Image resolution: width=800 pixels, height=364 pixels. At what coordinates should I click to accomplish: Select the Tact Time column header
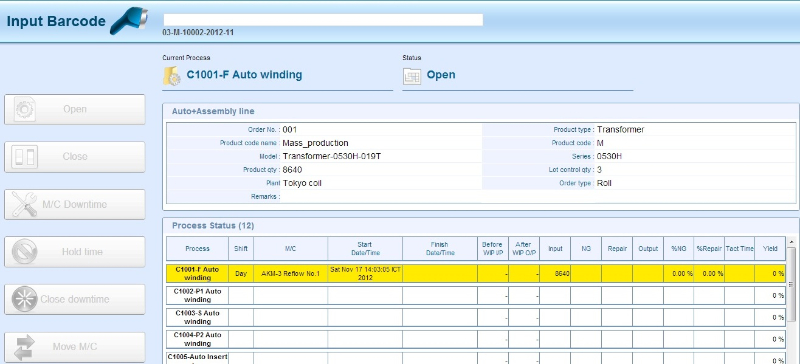(x=740, y=249)
